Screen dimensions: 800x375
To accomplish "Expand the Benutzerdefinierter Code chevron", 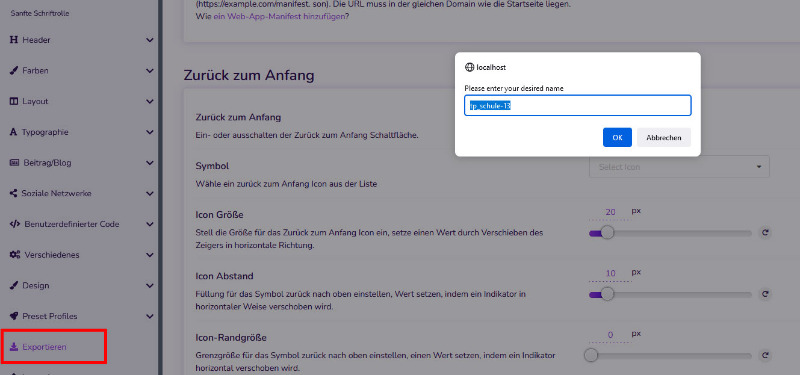I will [149, 224].
